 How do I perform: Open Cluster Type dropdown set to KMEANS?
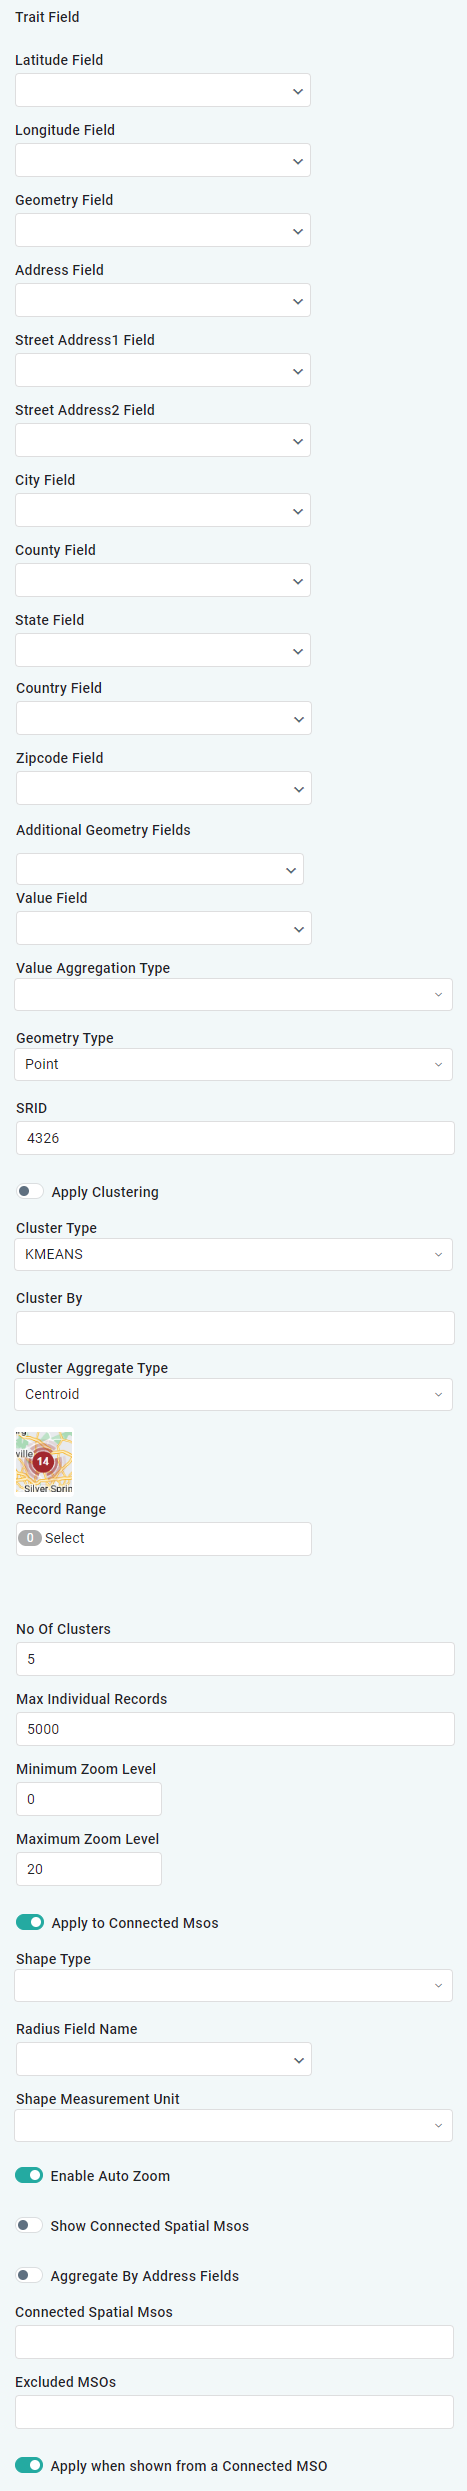click(234, 1254)
